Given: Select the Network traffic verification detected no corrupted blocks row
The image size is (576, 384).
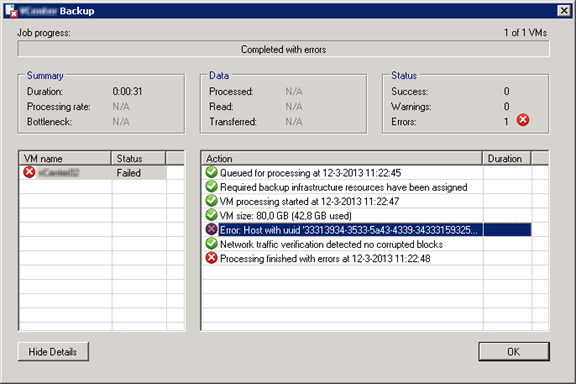Looking at the screenshot, I should click(366, 244).
